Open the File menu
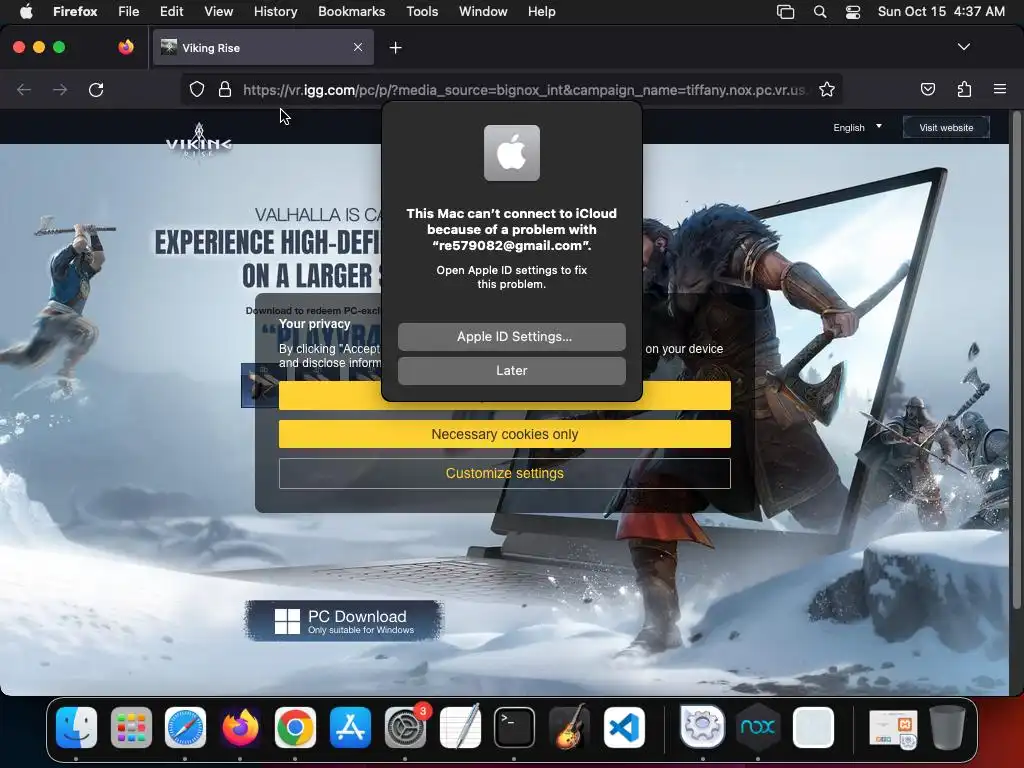Image resolution: width=1024 pixels, height=768 pixels. (x=129, y=11)
